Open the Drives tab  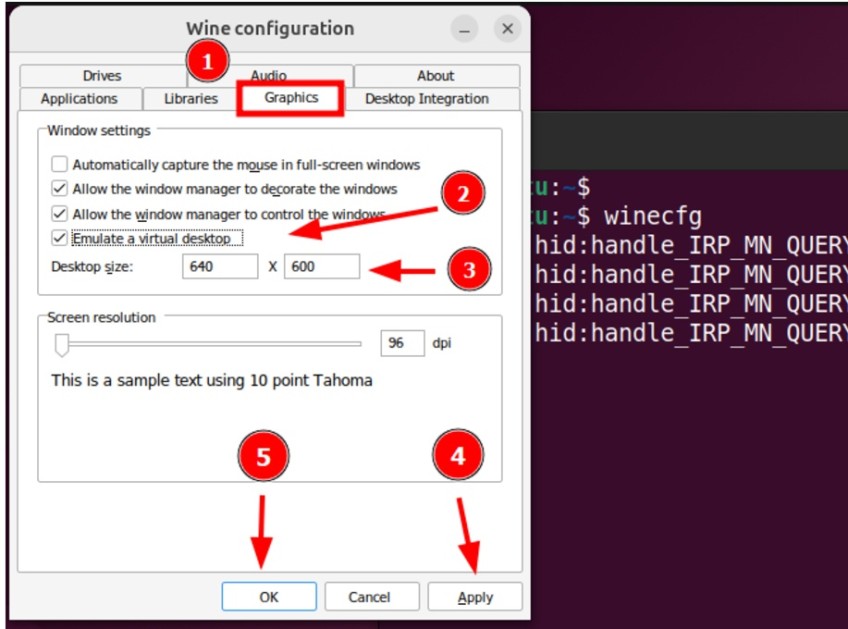pyautogui.click(x=102, y=76)
